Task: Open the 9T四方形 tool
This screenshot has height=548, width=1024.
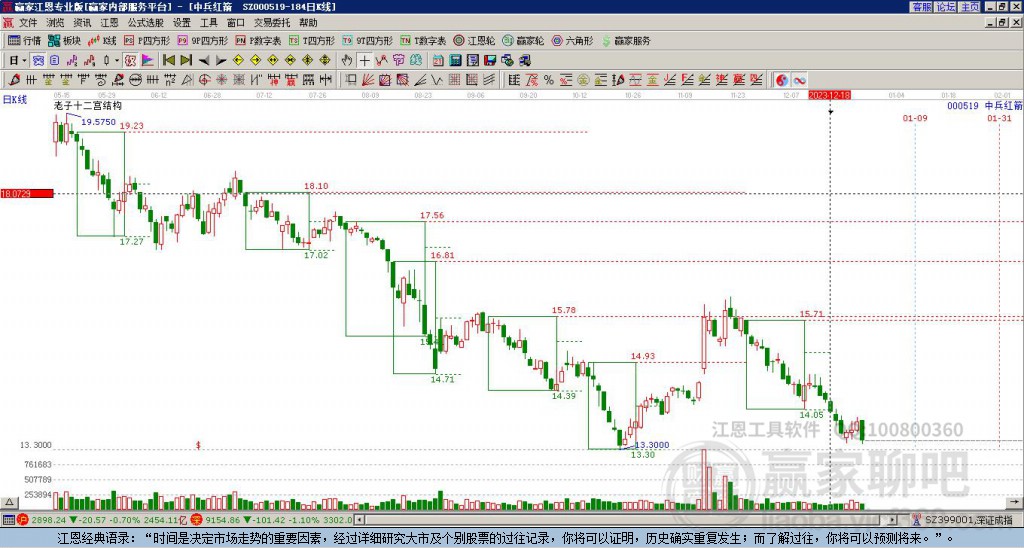Action: (x=366, y=40)
